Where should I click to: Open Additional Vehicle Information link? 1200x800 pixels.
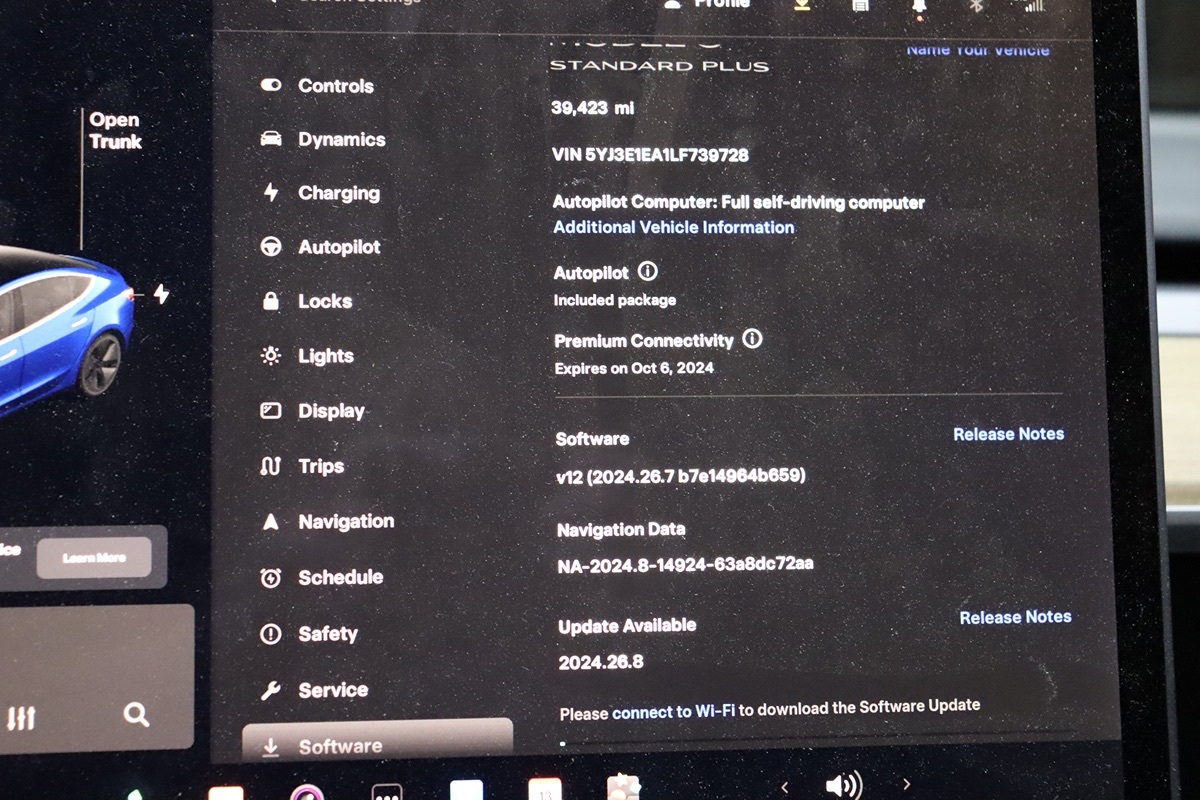click(674, 227)
